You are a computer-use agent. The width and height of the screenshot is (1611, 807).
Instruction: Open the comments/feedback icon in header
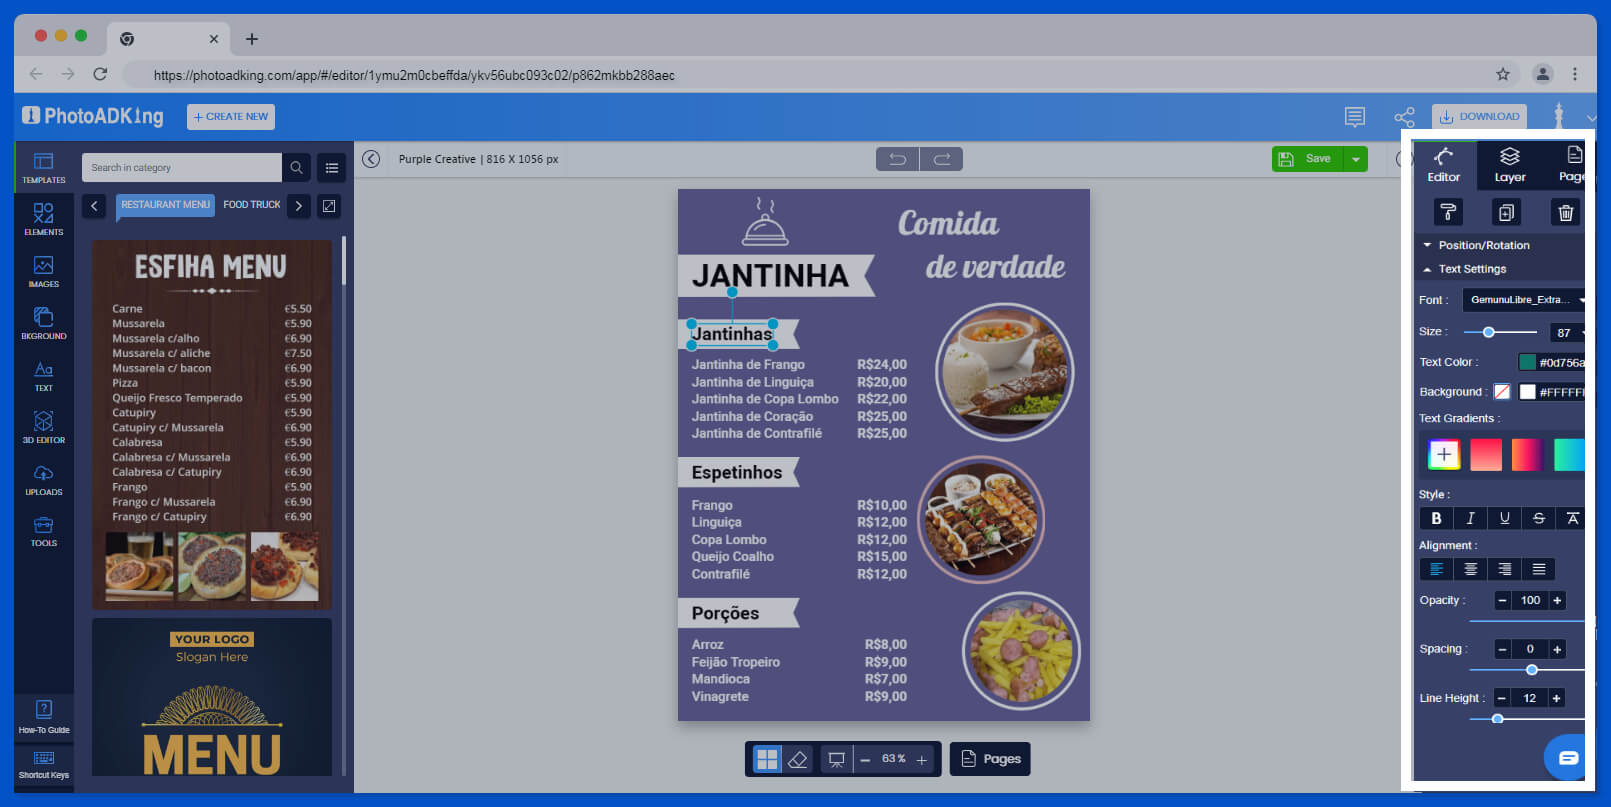[1355, 117]
